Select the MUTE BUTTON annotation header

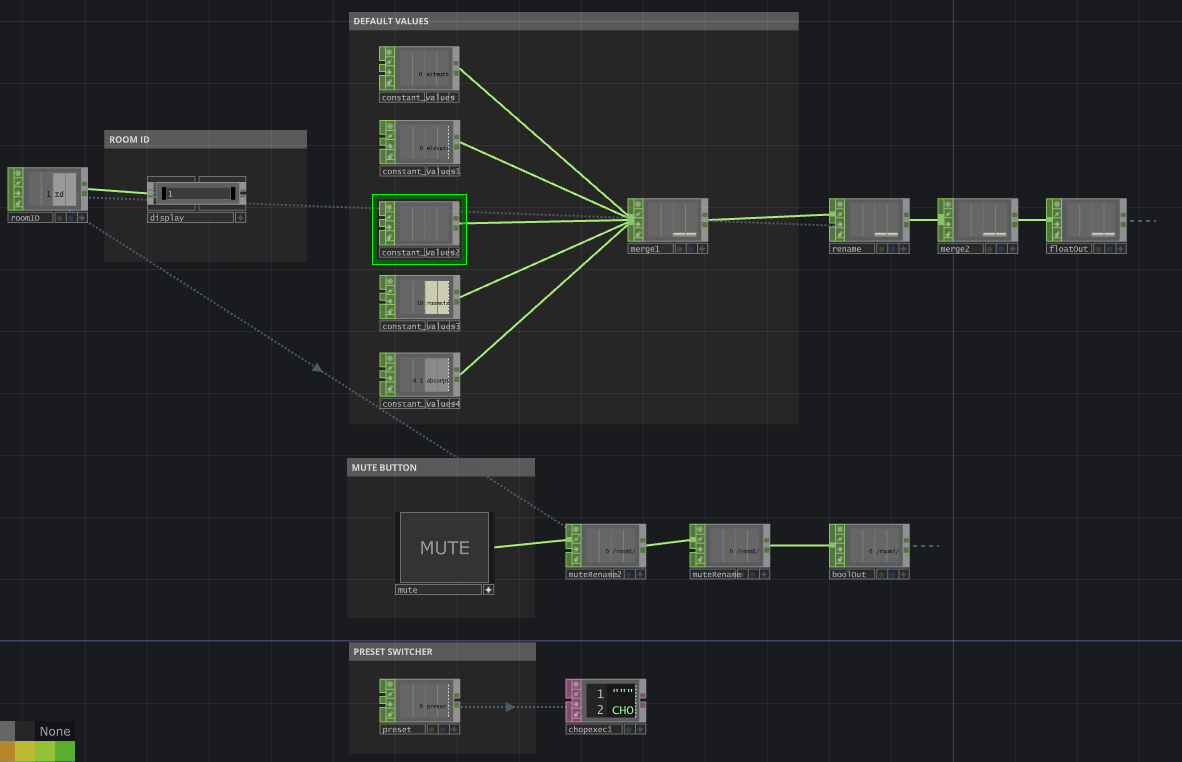[x=441, y=467]
